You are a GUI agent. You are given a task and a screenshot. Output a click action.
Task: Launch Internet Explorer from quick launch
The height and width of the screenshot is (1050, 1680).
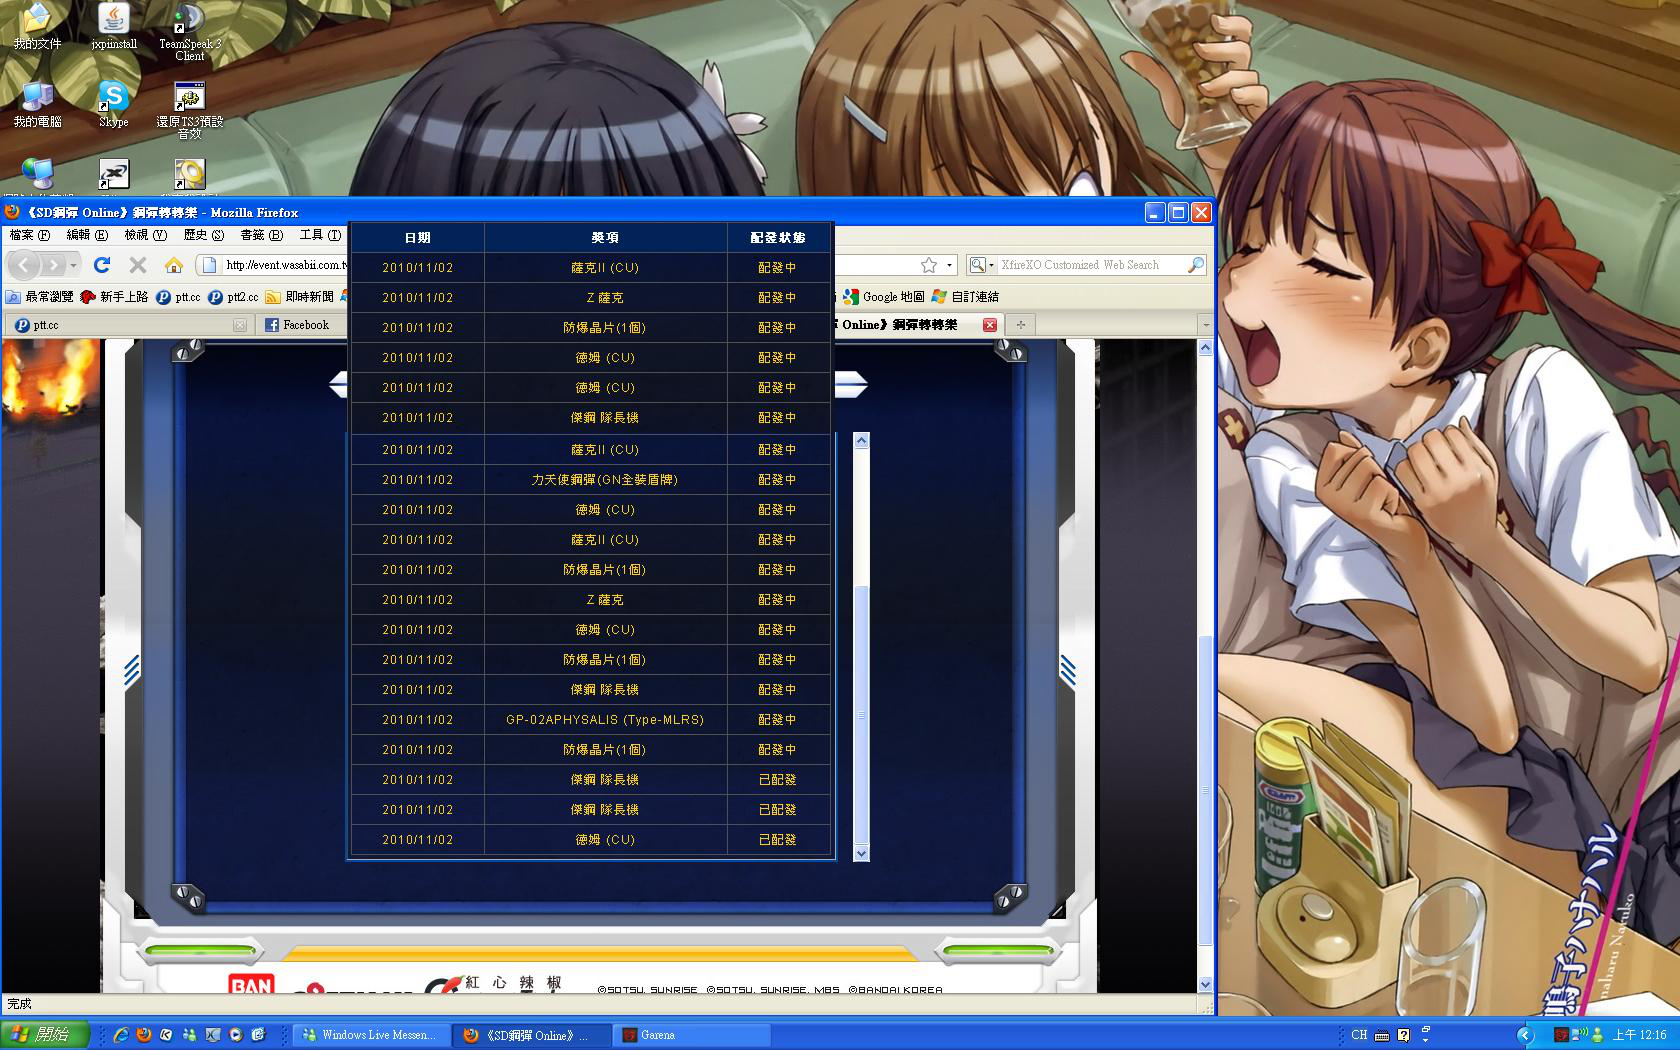121,1035
